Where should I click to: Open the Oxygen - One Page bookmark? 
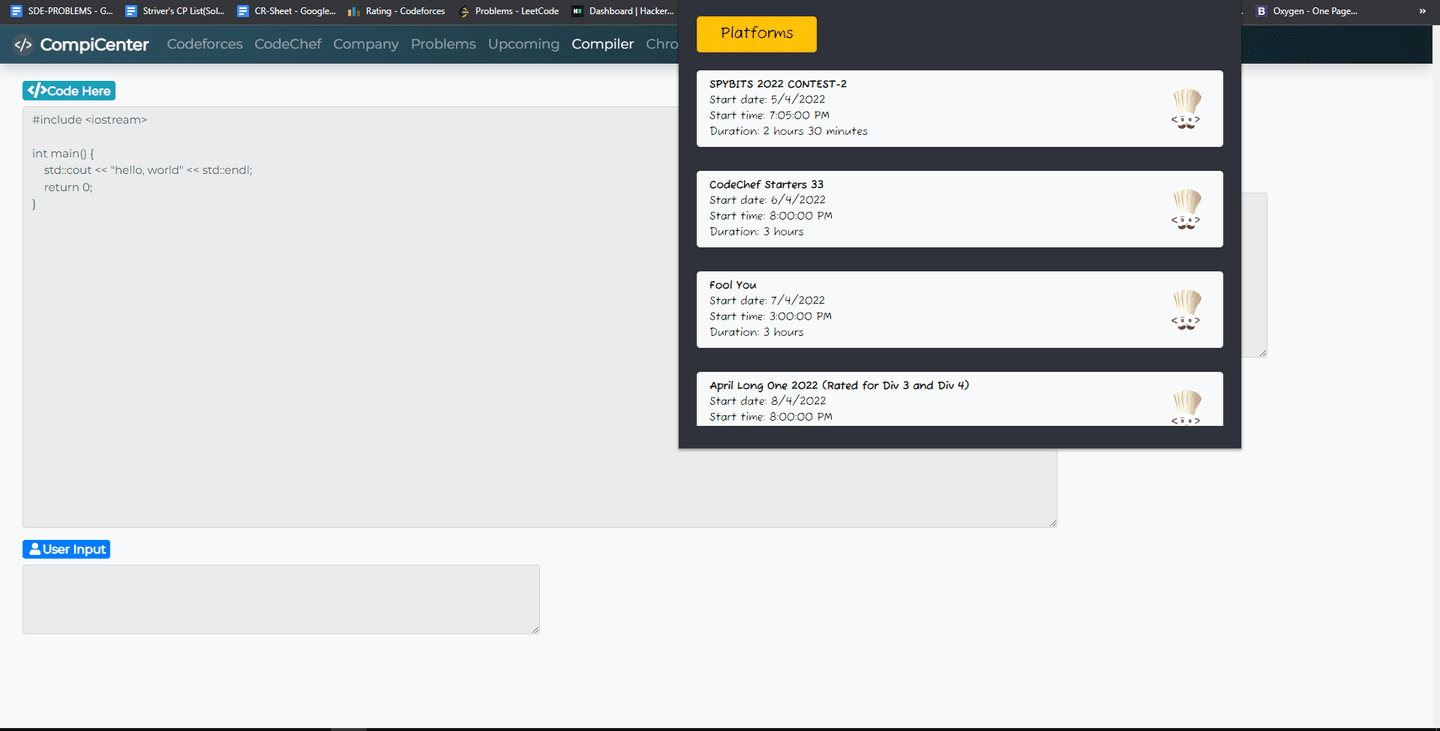pos(1306,11)
